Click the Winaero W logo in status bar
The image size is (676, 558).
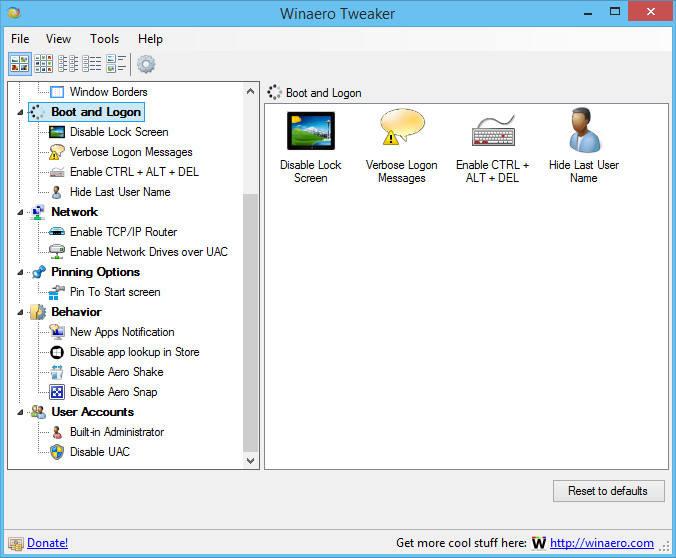pos(538,543)
